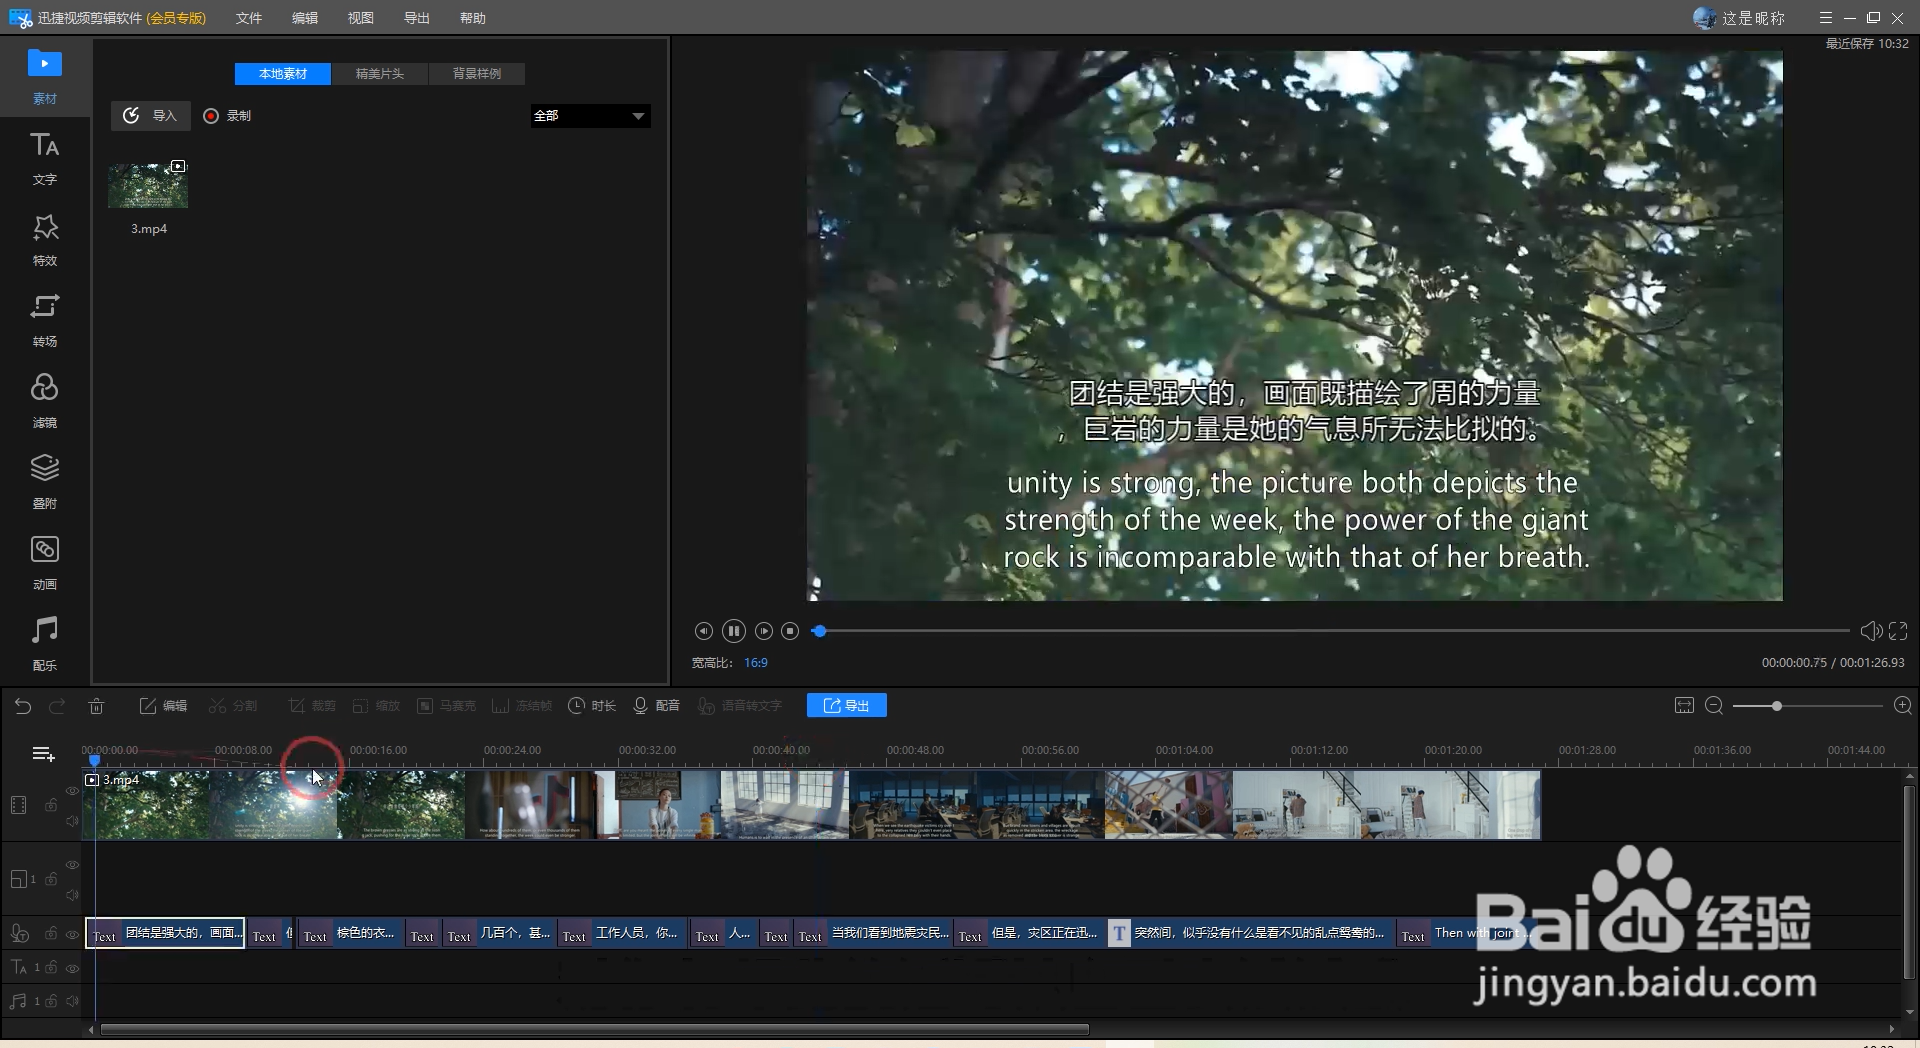The width and height of the screenshot is (1920, 1048).
Task: Switch to the 本地素材 tab
Action: click(x=283, y=74)
